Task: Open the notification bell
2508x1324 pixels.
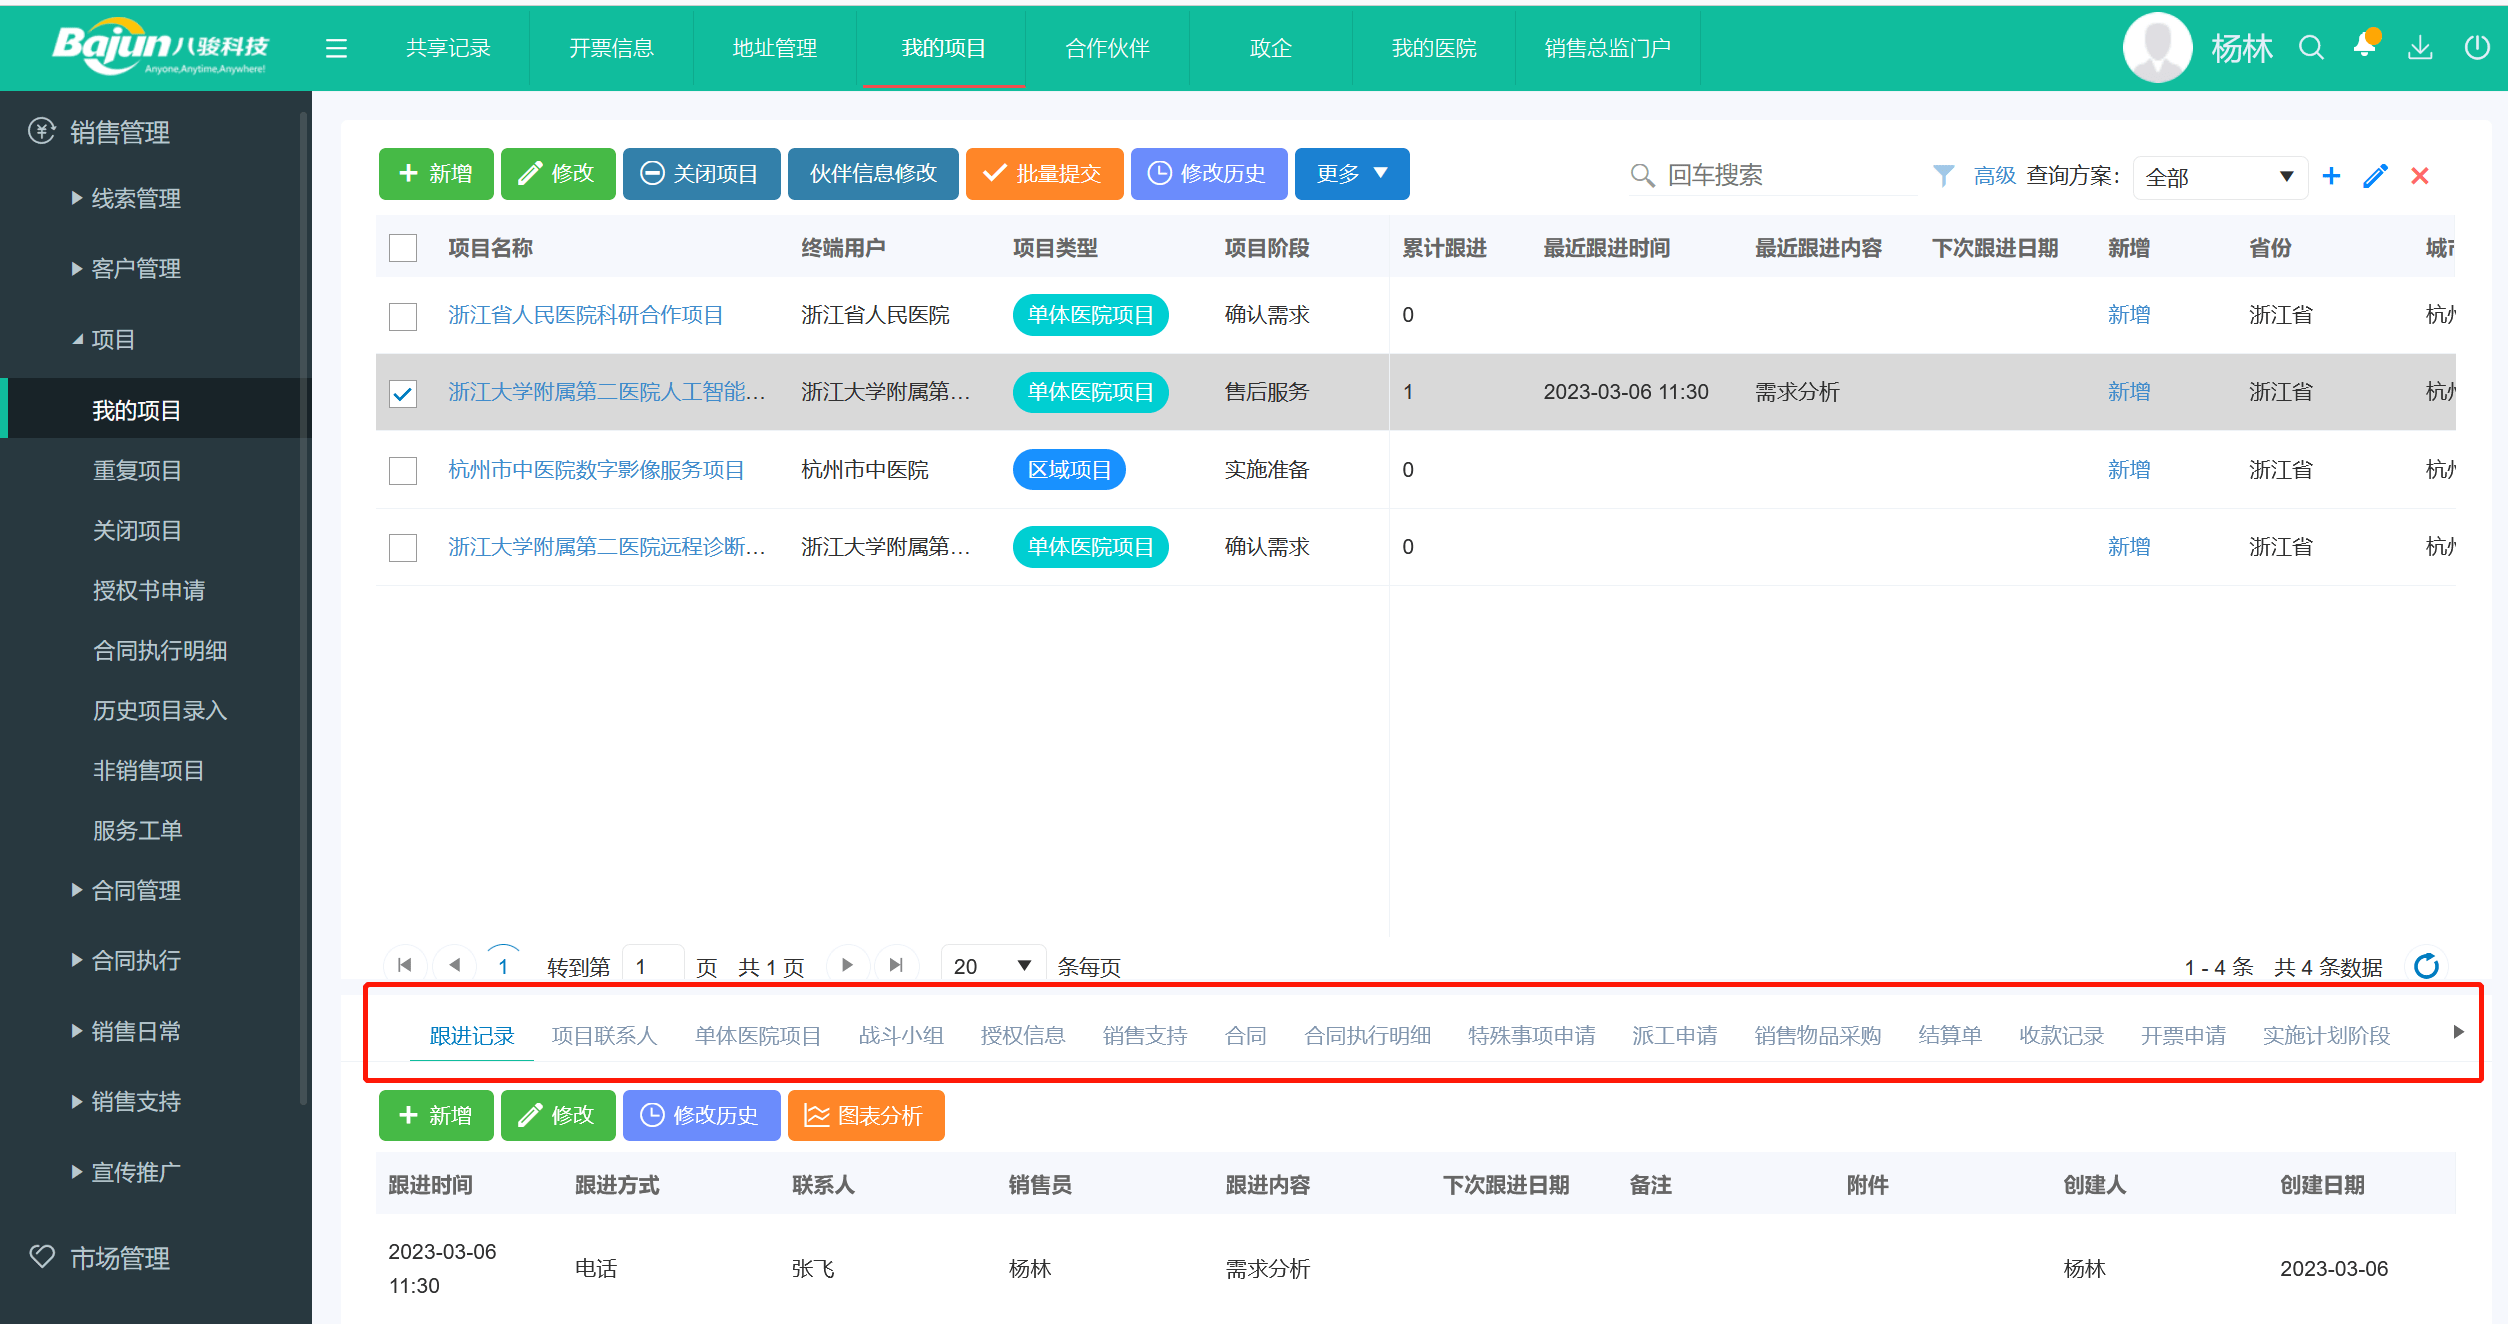Action: point(2365,45)
